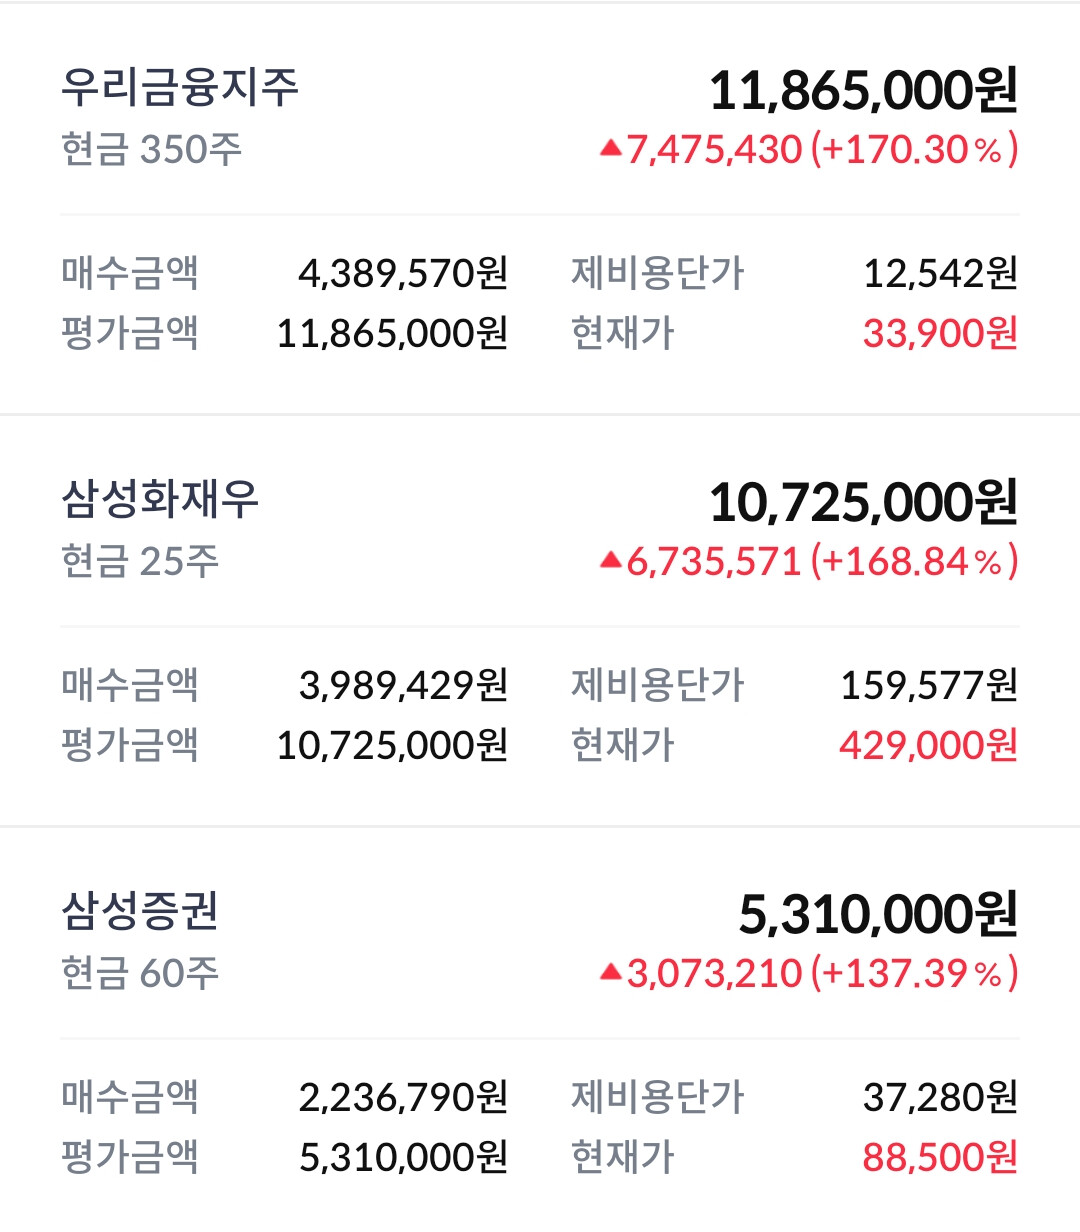Click the 10,725,000원 total valuation headline

point(864,502)
